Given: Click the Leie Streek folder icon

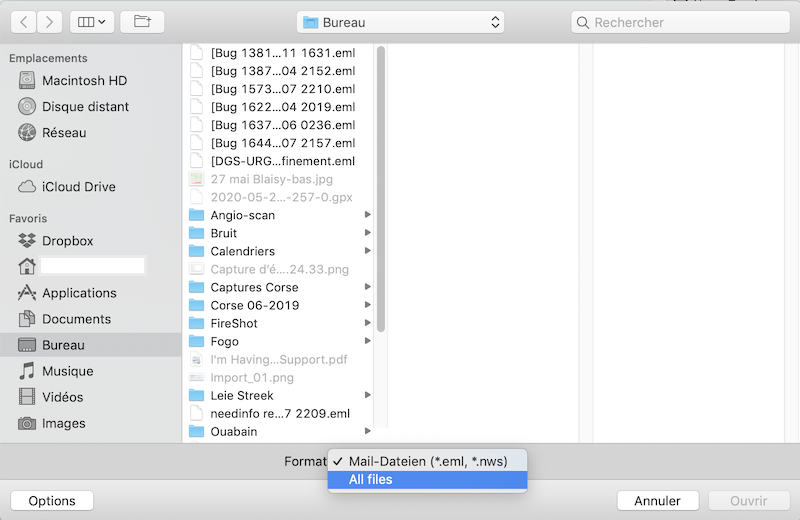Looking at the screenshot, I should point(196,395).
